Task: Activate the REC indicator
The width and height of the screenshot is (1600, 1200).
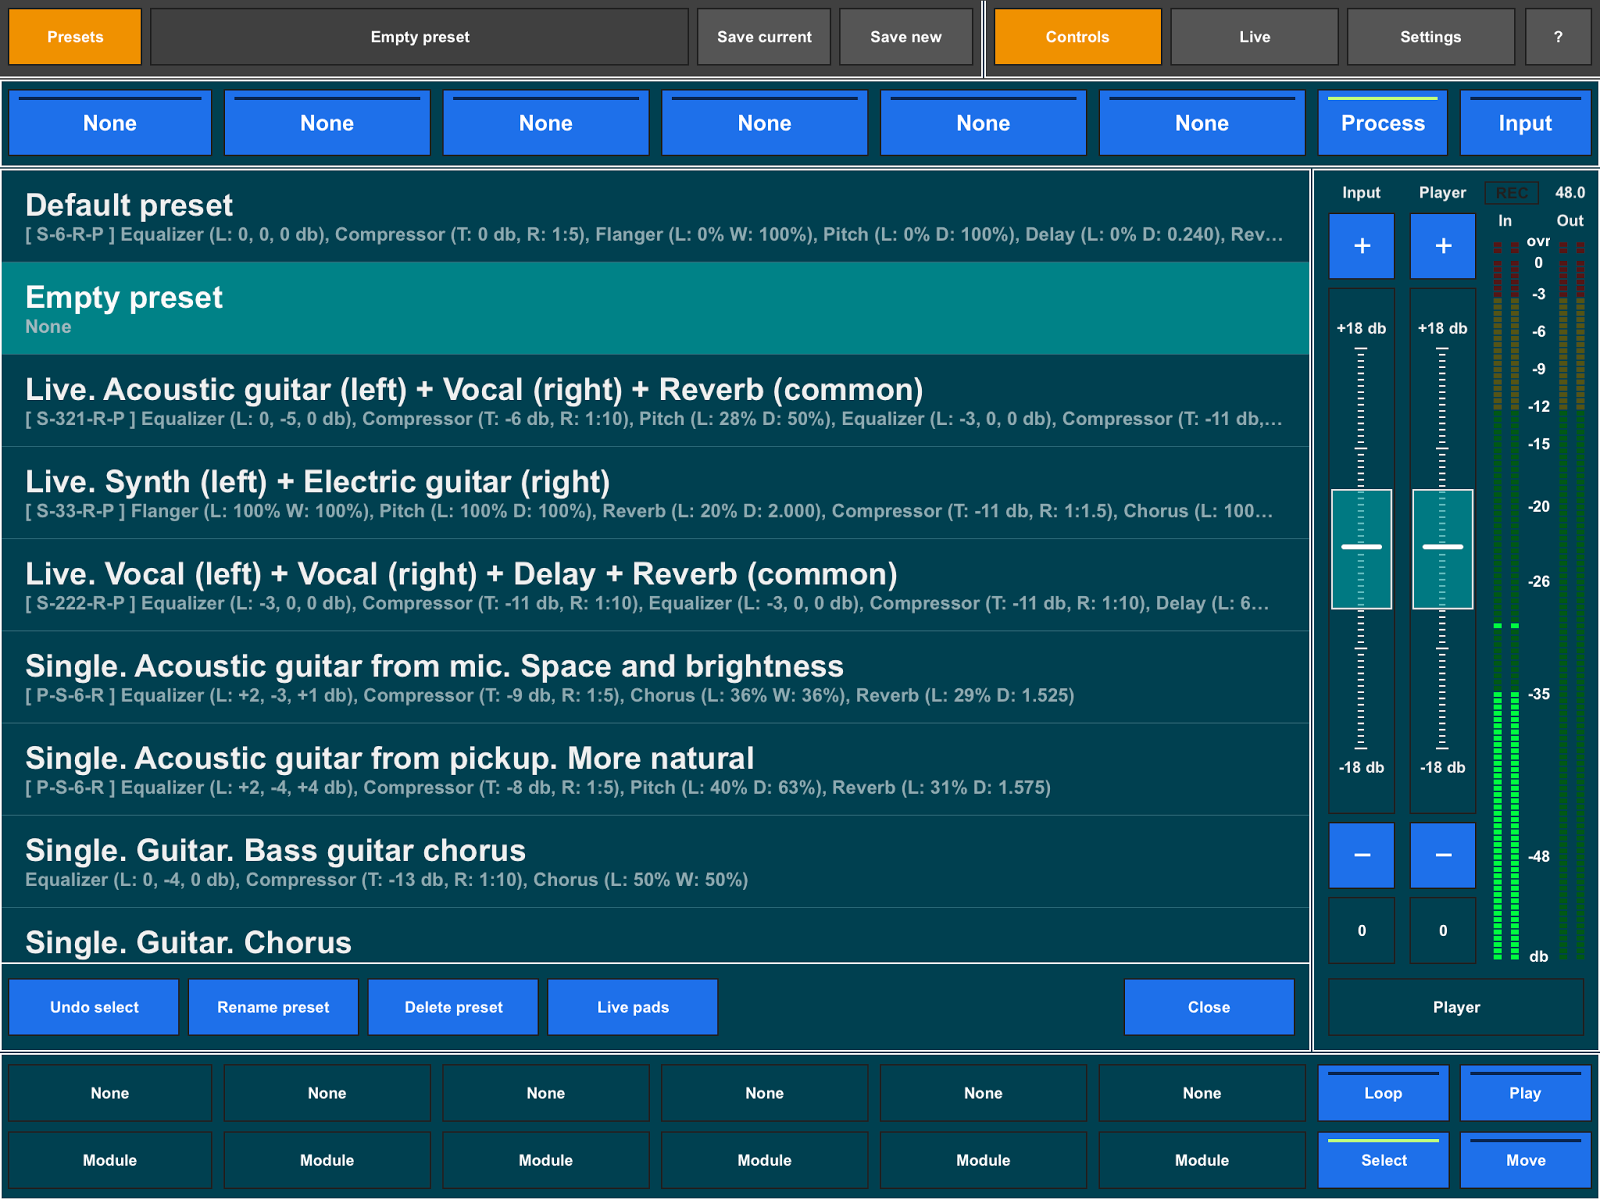Action: (1510, 192)
